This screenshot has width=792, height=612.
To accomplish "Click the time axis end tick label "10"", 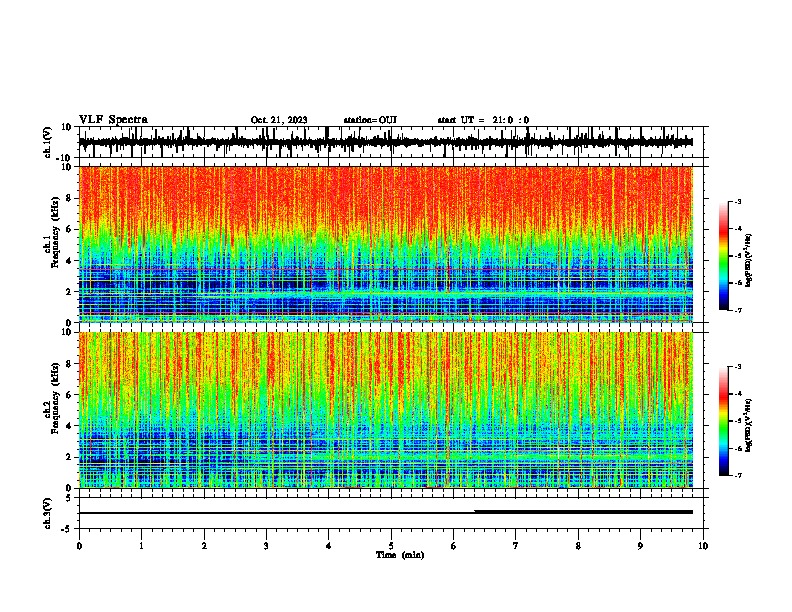I will pyautogui.click(x=703, y=546).
